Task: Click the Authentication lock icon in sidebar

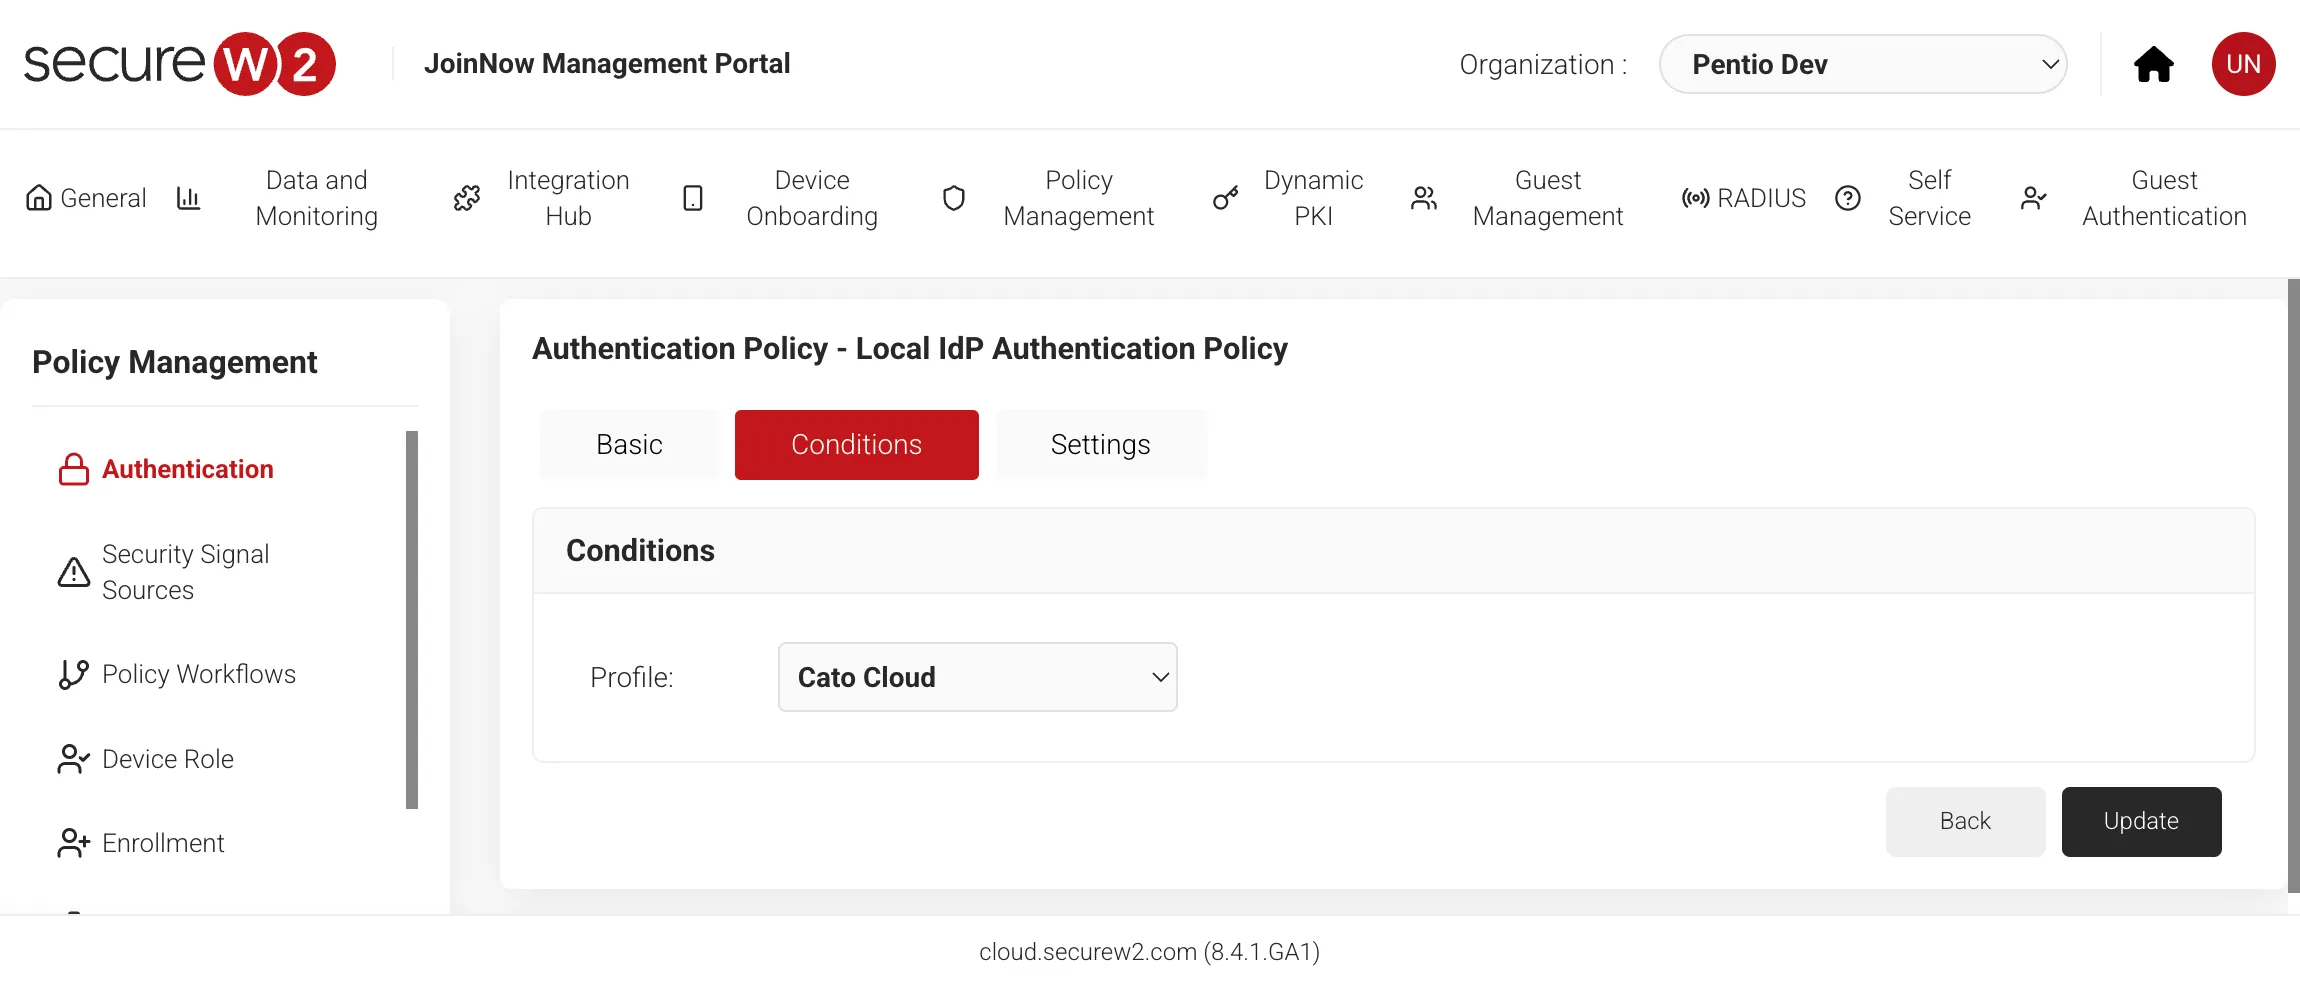Action: pyautogui.click(x=74, y=469)
